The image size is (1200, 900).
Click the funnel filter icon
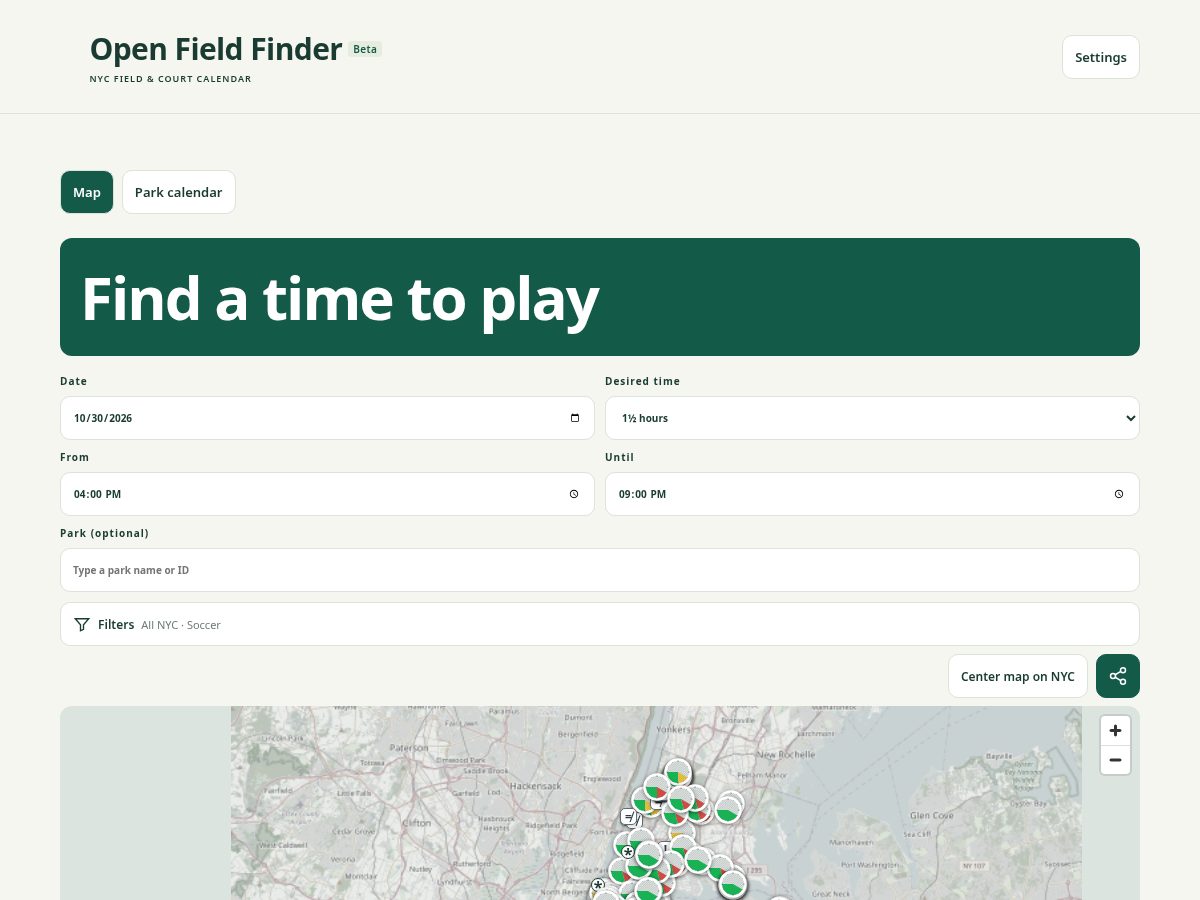(82, 625)
